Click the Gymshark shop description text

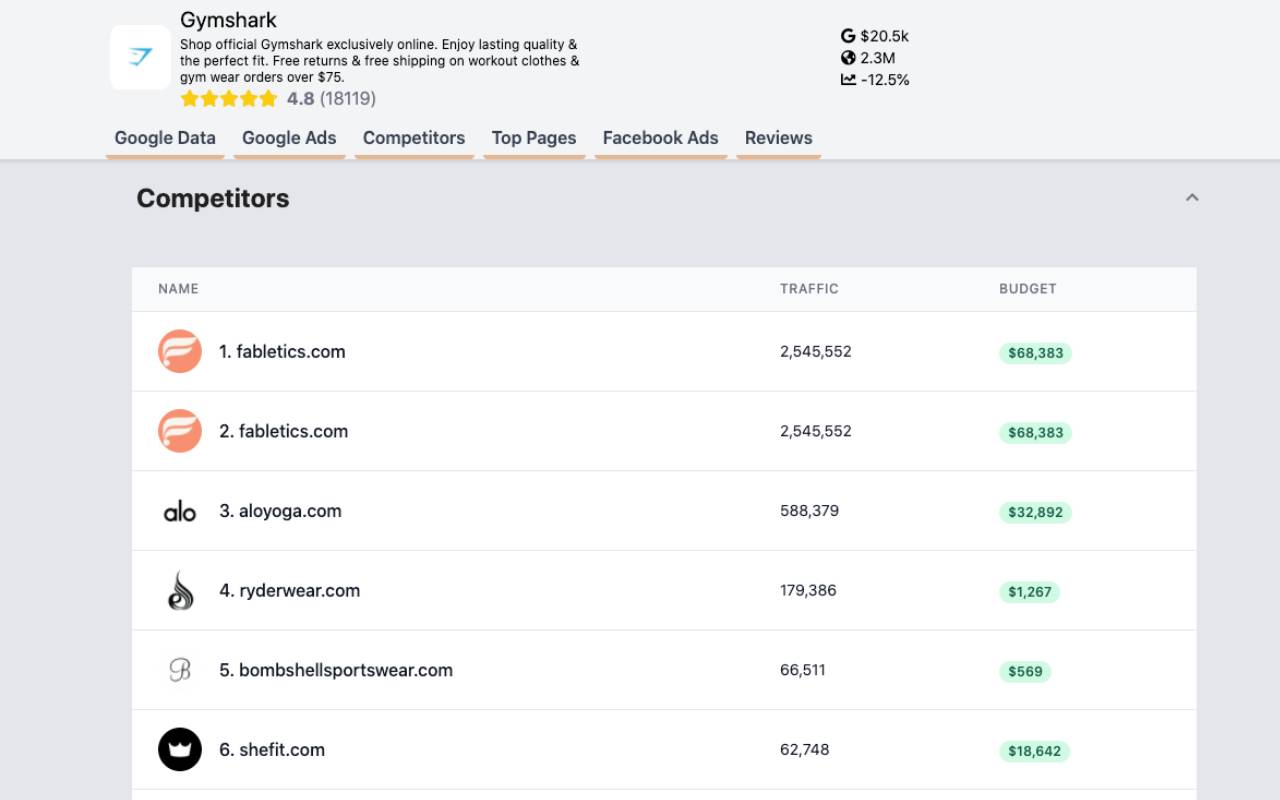coord(380,61)
